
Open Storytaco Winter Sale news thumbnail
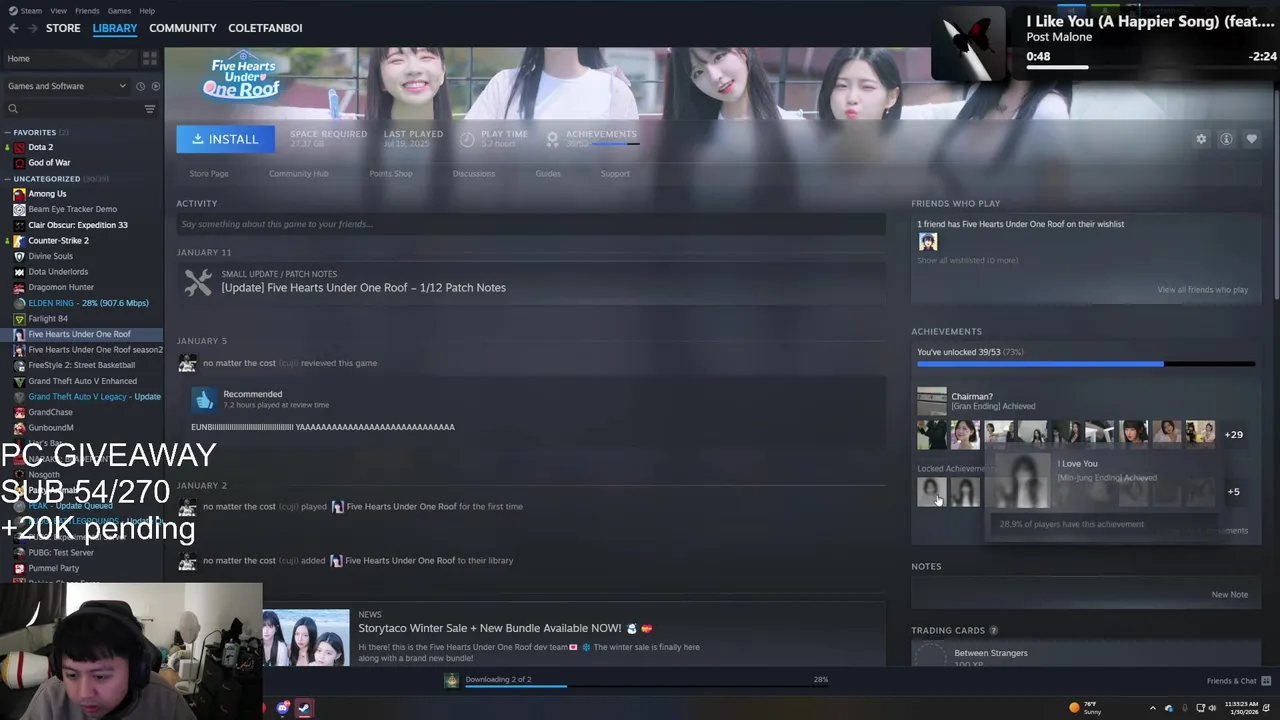pos(306,638)
